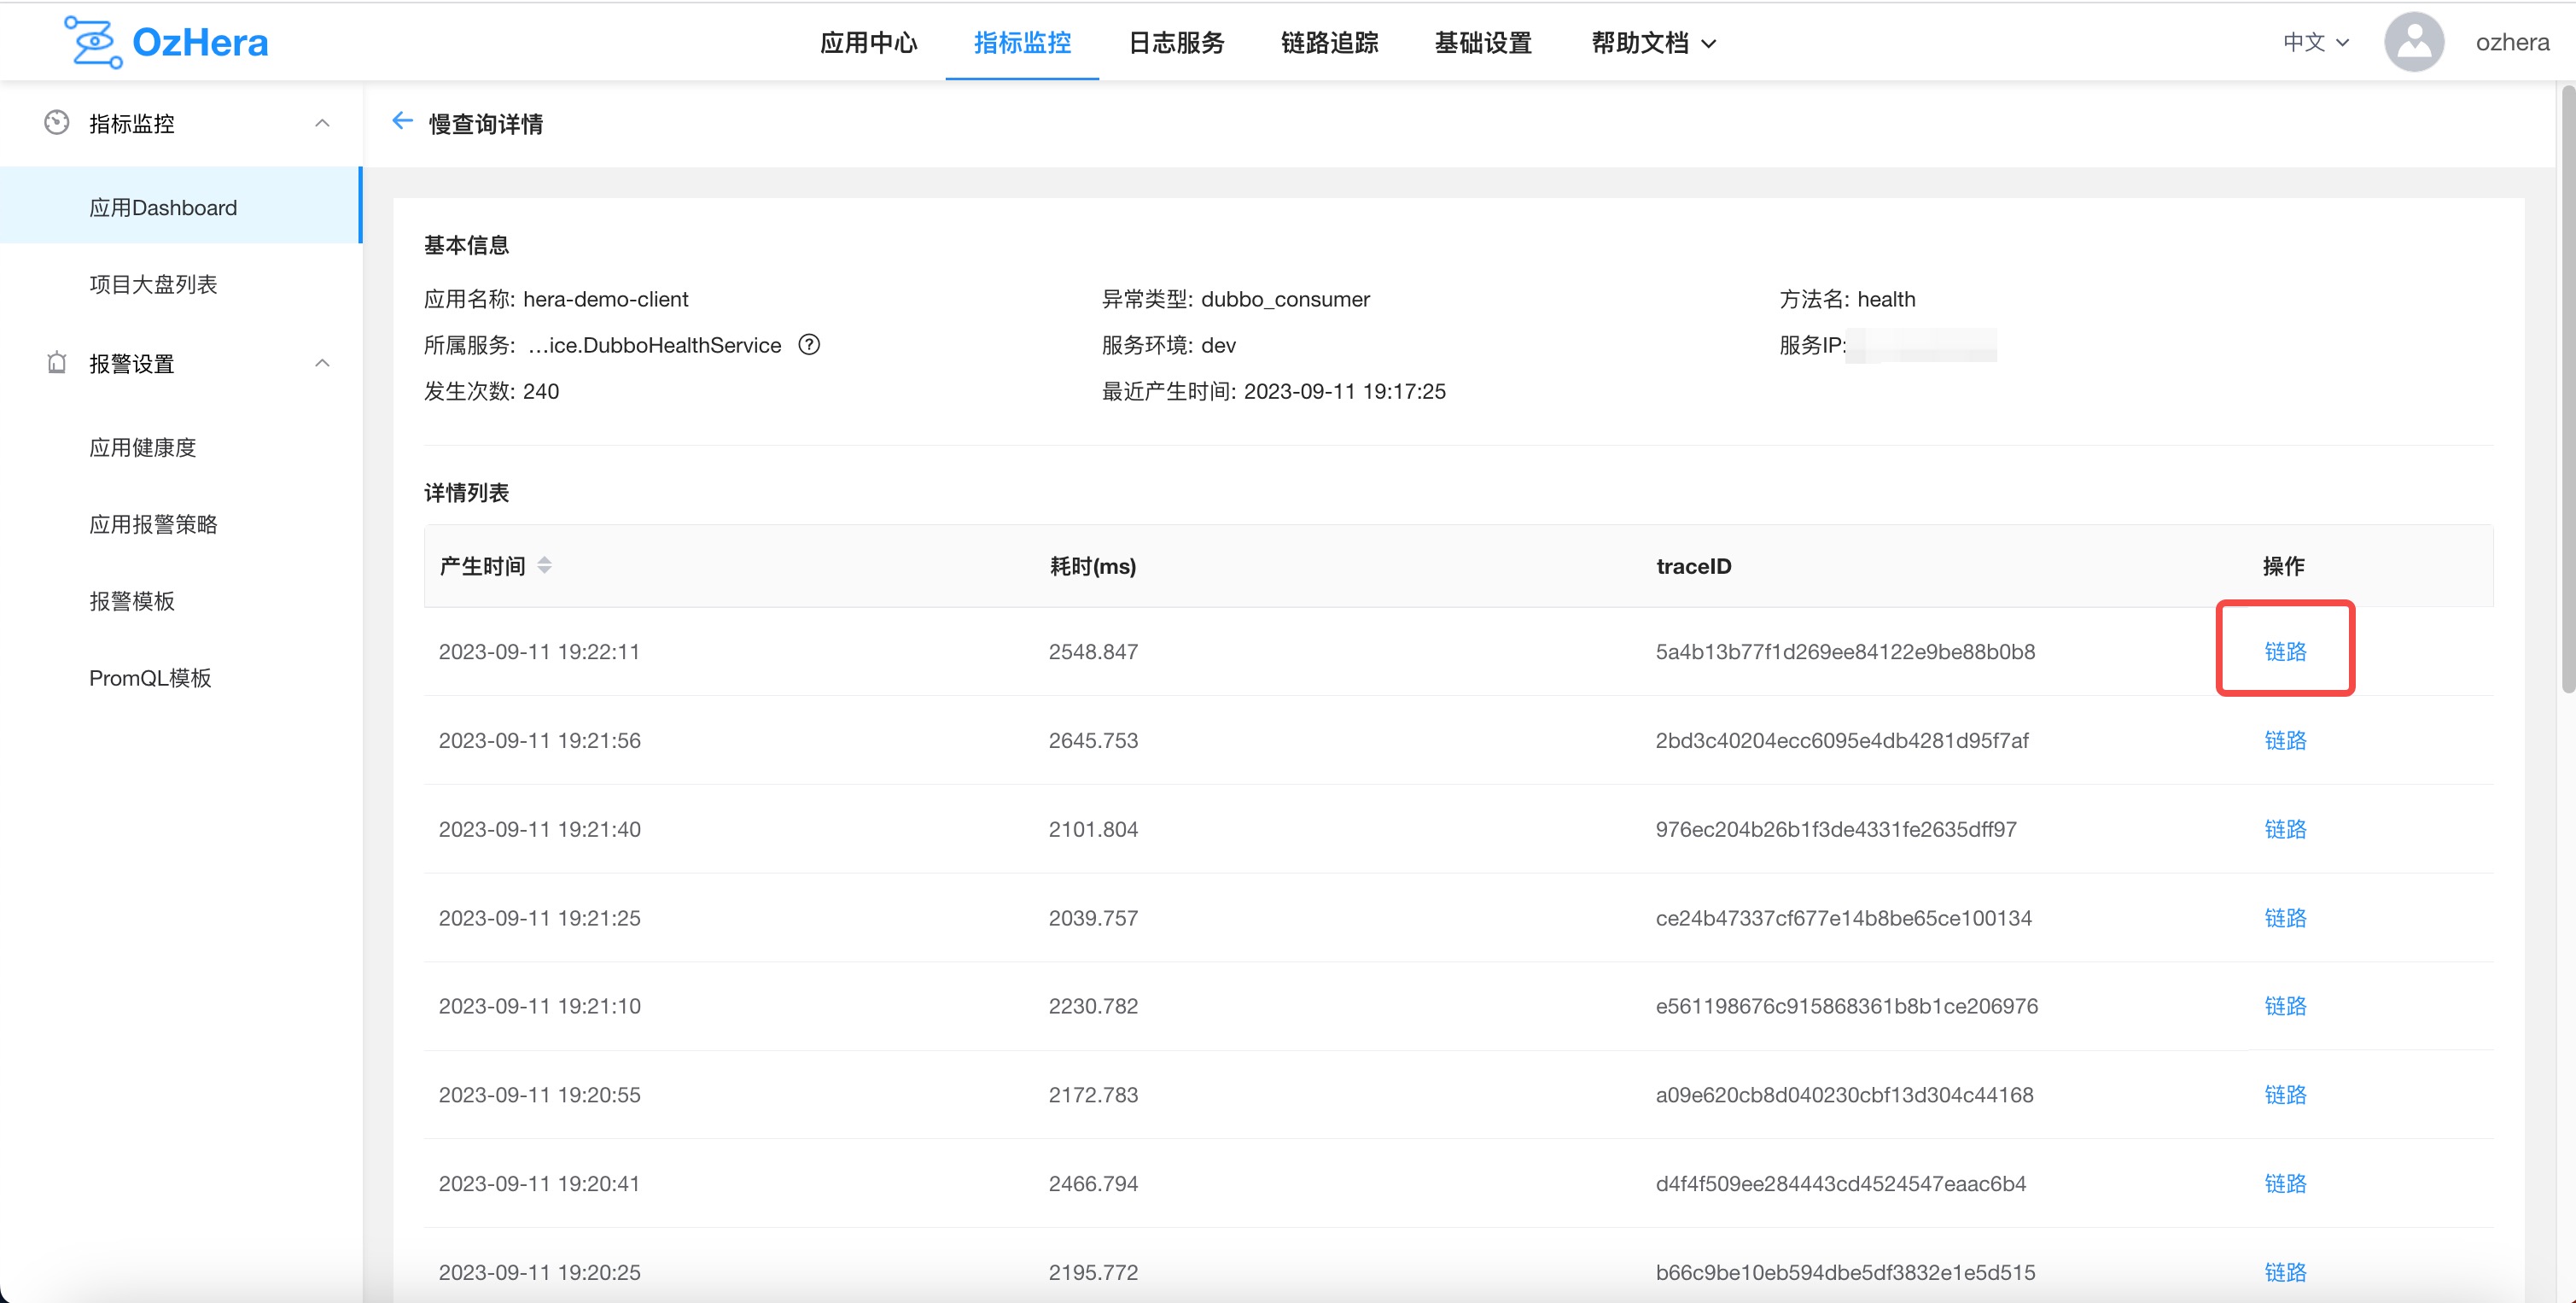Screen dimensions: 2576x1303
Task: Click the 2230.782 duration value
Action: click(1093, 1006)
